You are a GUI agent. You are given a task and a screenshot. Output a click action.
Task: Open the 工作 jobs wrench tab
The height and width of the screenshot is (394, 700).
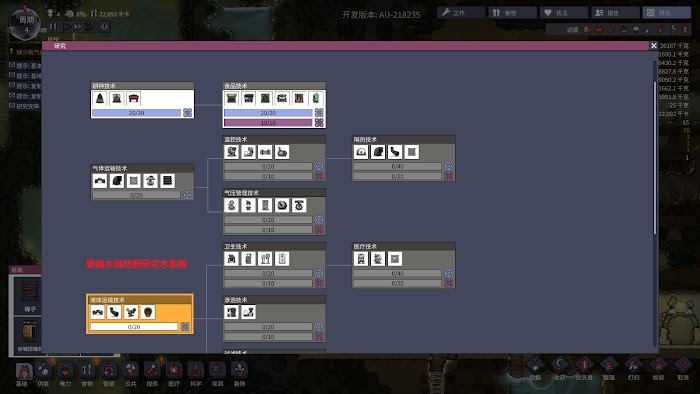tap(461, 12)
